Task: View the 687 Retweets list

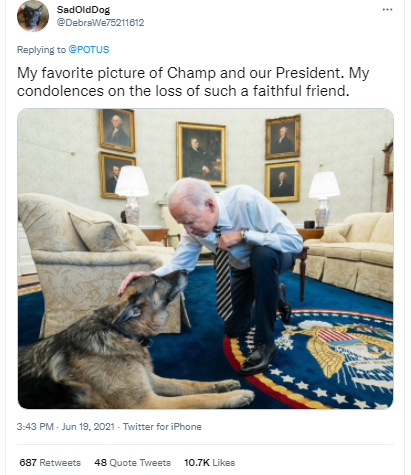Action: pos(50,462)
